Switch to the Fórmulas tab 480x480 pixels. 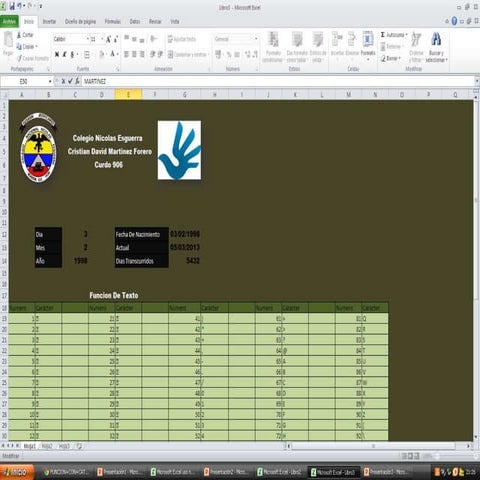pyautogui.click(x=113, y=22)
